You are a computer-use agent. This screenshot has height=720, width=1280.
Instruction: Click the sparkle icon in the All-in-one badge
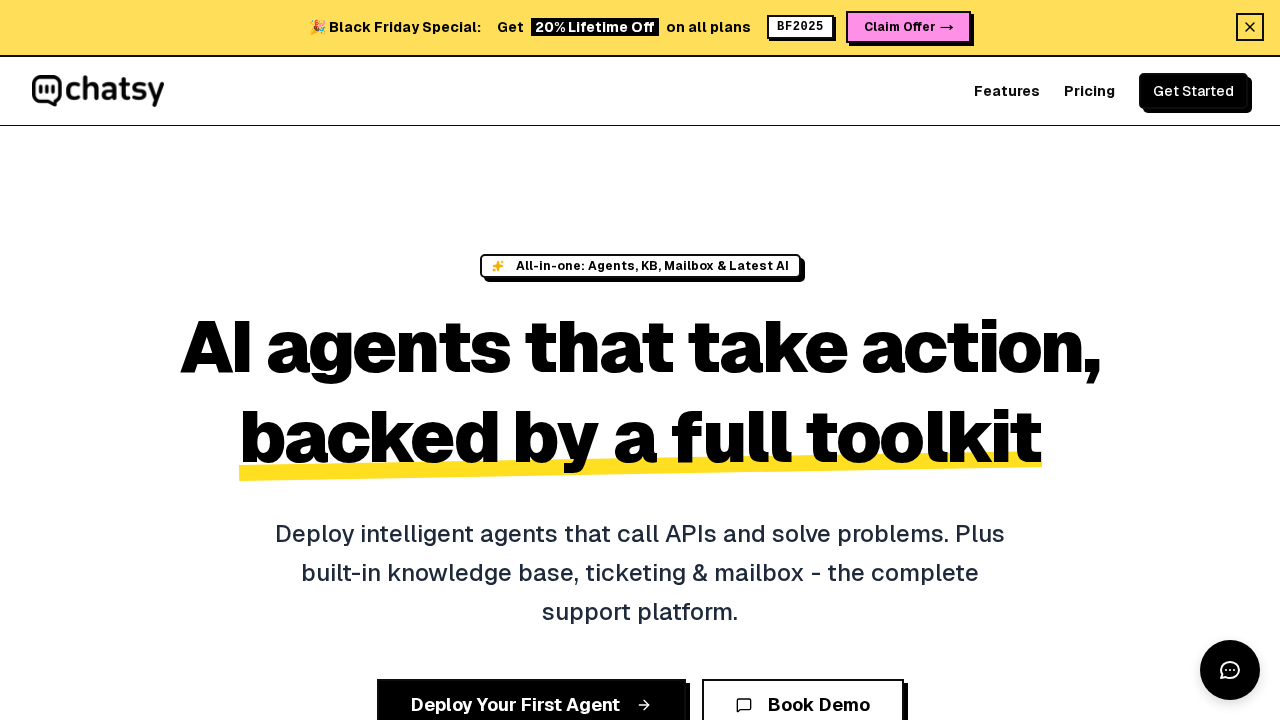[498, 266]
